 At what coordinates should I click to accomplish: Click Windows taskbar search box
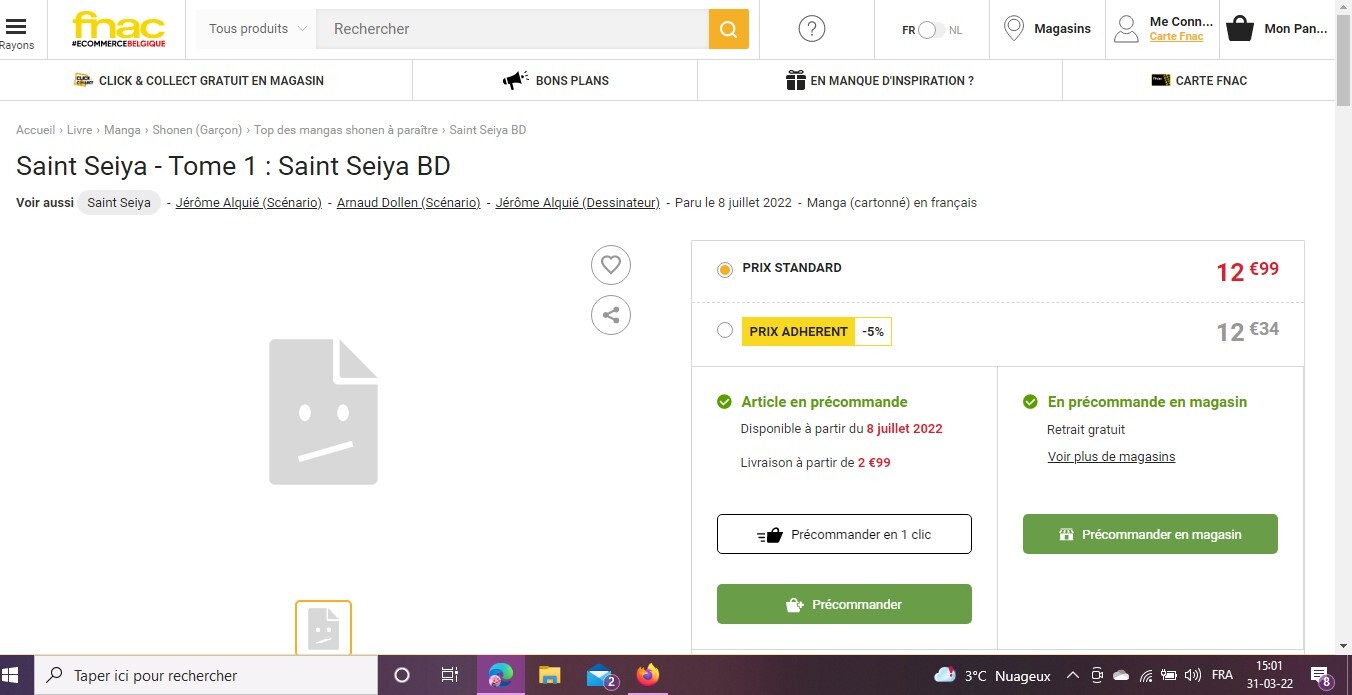pos(206,675)
